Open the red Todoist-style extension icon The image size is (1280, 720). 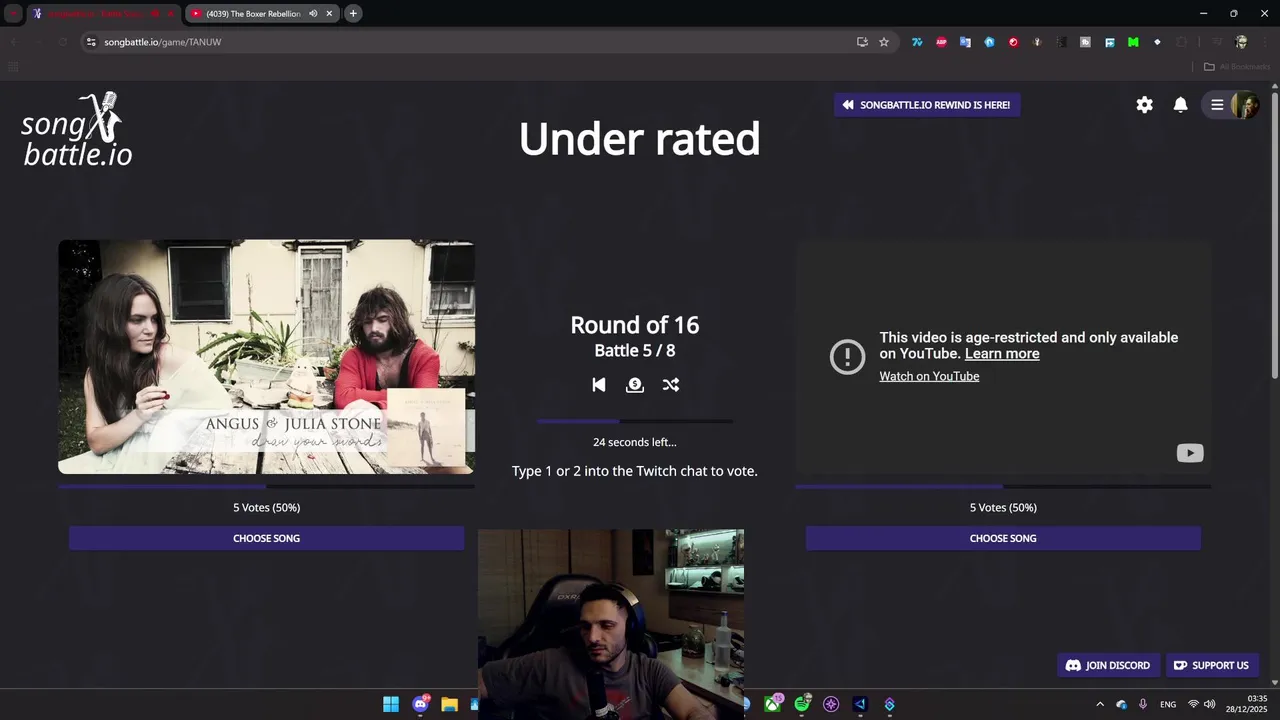click(x=1013, y=42)
